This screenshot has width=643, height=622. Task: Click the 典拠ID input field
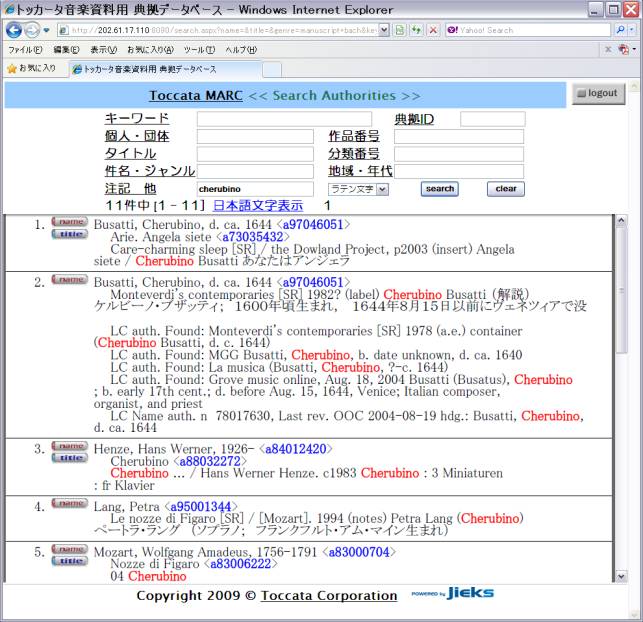(x=493, y=119)
